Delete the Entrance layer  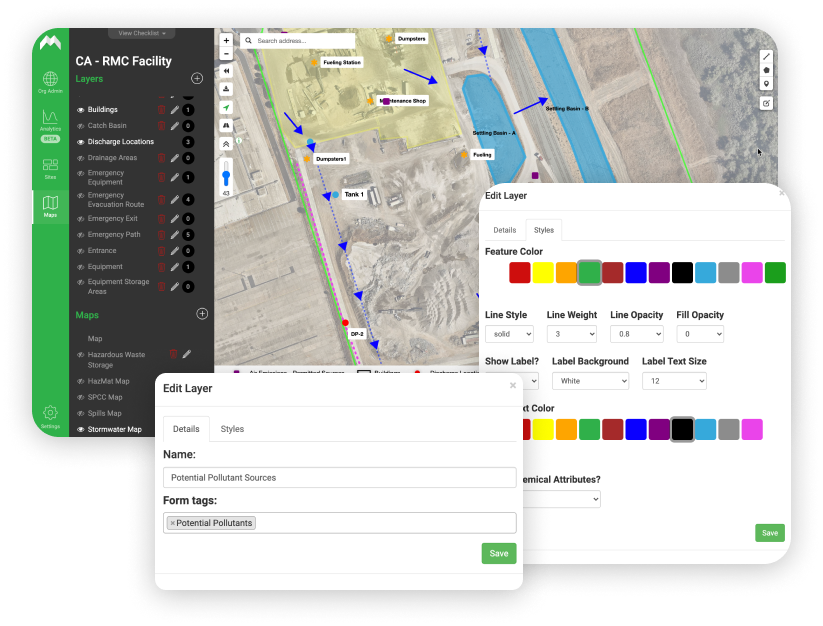[x=162, y=251]
